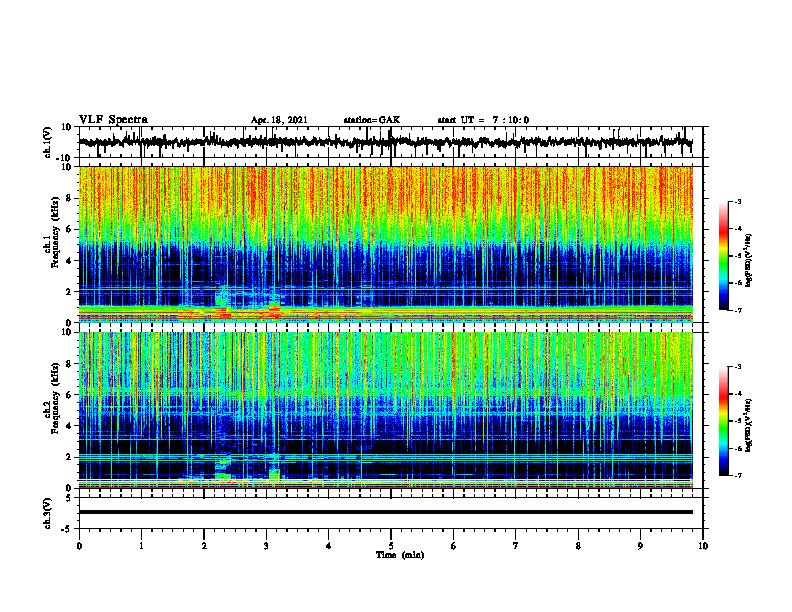Click the "5" tick on ch.3(V) axis
The image size is (792, 612).
(69, 498)
